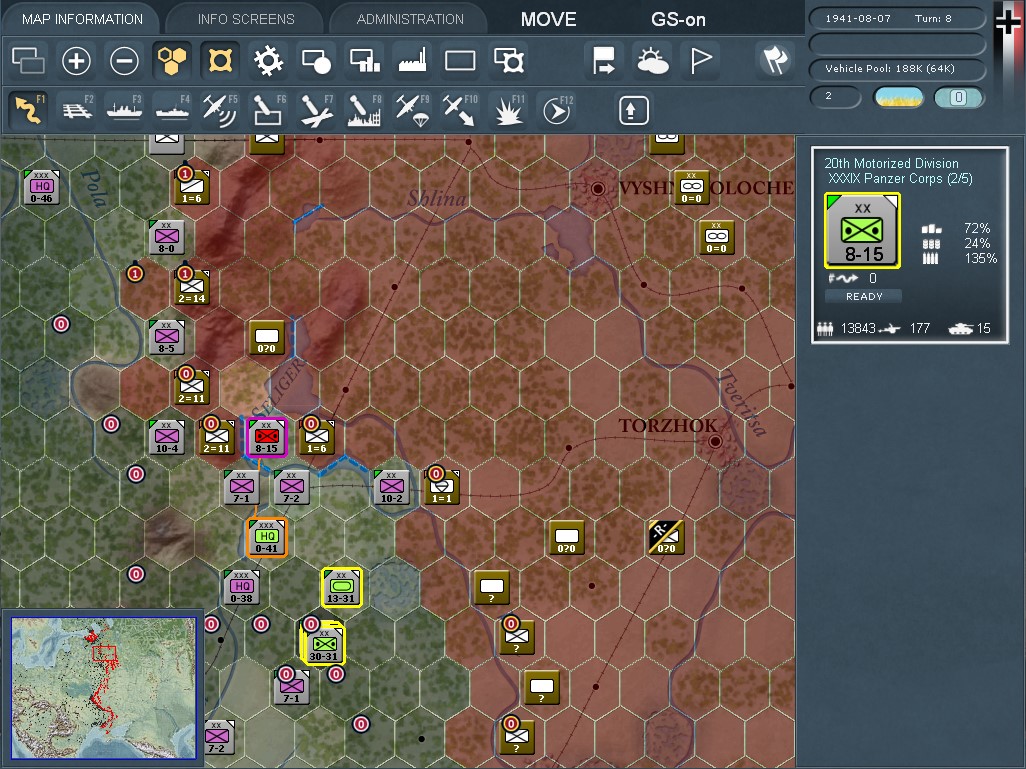Click the rectangle-with-gear toolbar icon

point(509,61)
